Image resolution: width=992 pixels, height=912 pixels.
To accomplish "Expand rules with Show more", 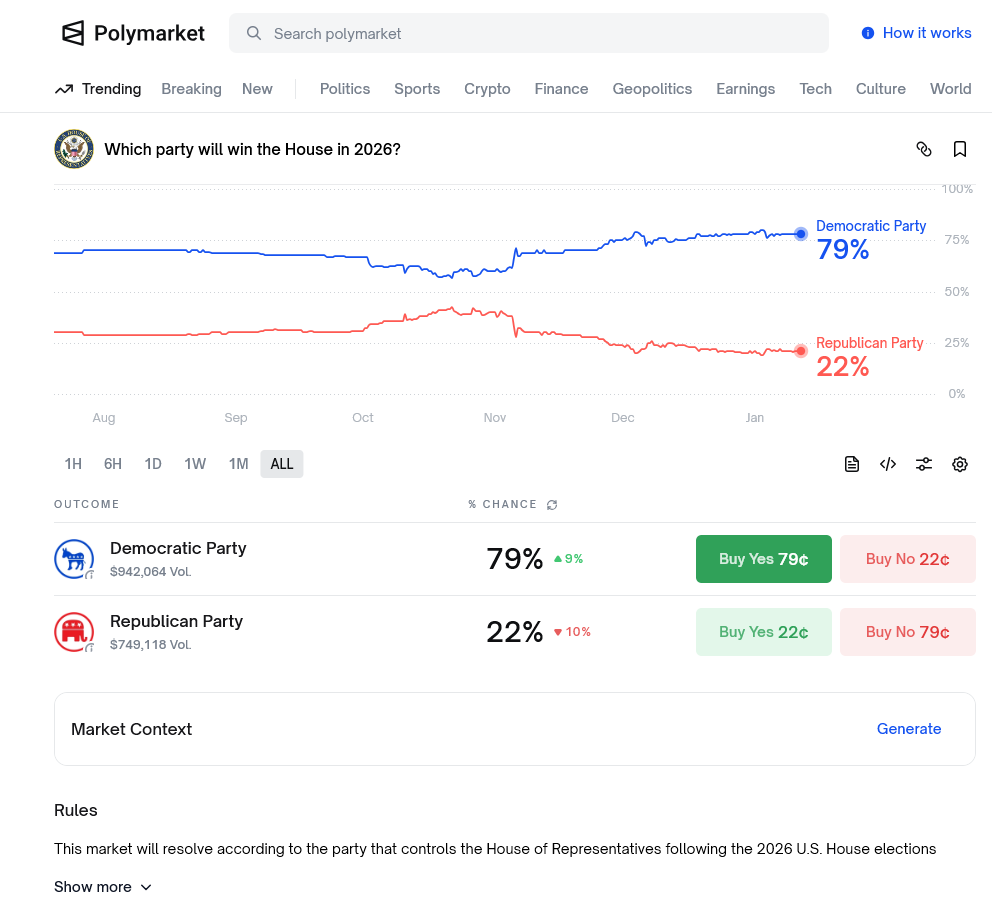I will 103,887.
